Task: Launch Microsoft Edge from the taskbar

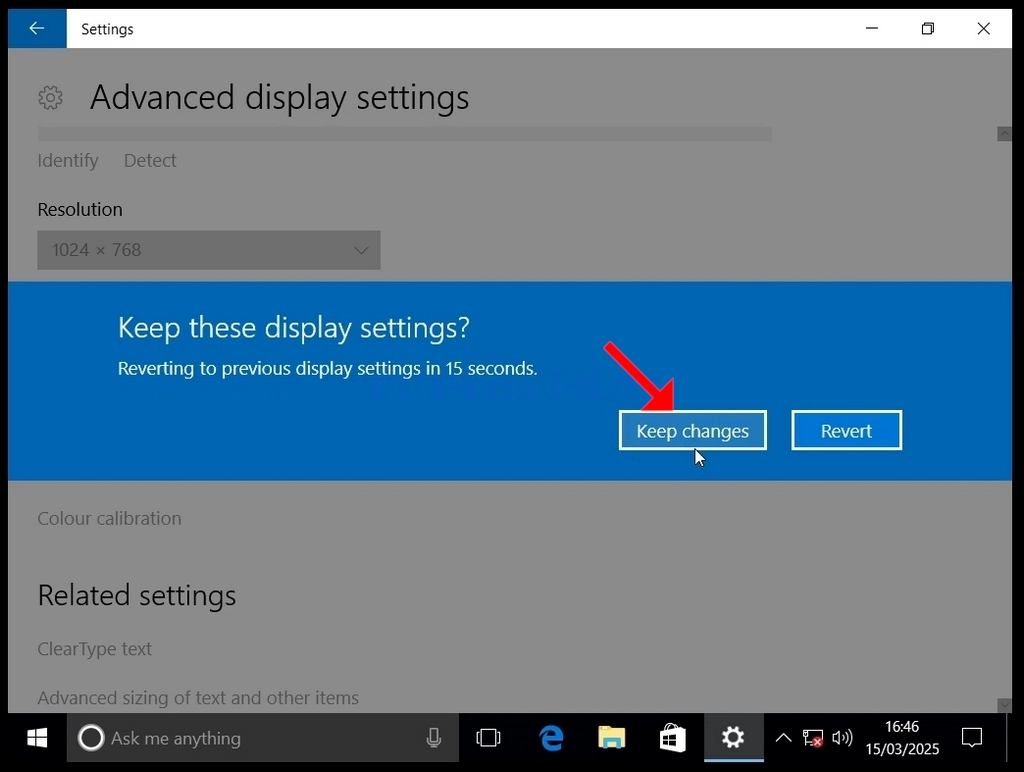Action: pyautogui.click(x=551, y=738)
